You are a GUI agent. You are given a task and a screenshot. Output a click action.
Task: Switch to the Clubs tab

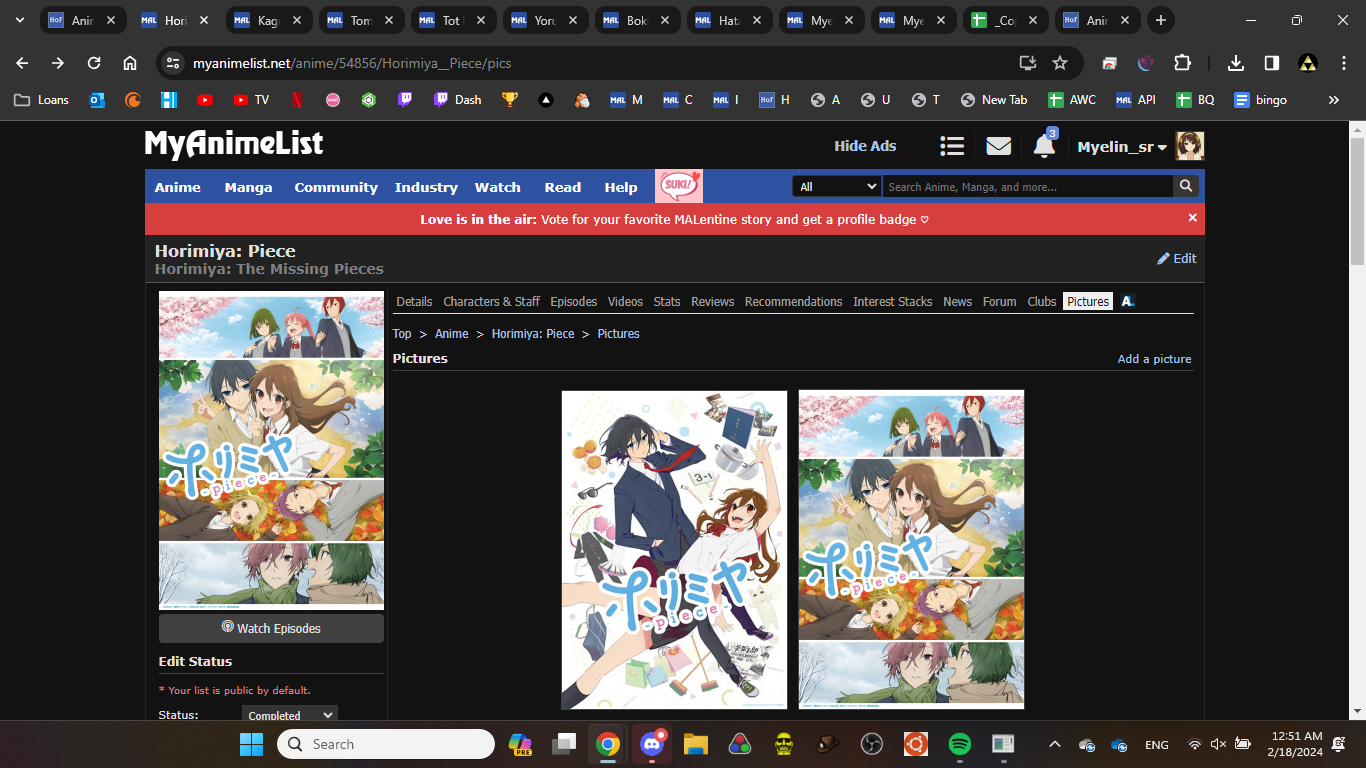tap(1042, 301)
